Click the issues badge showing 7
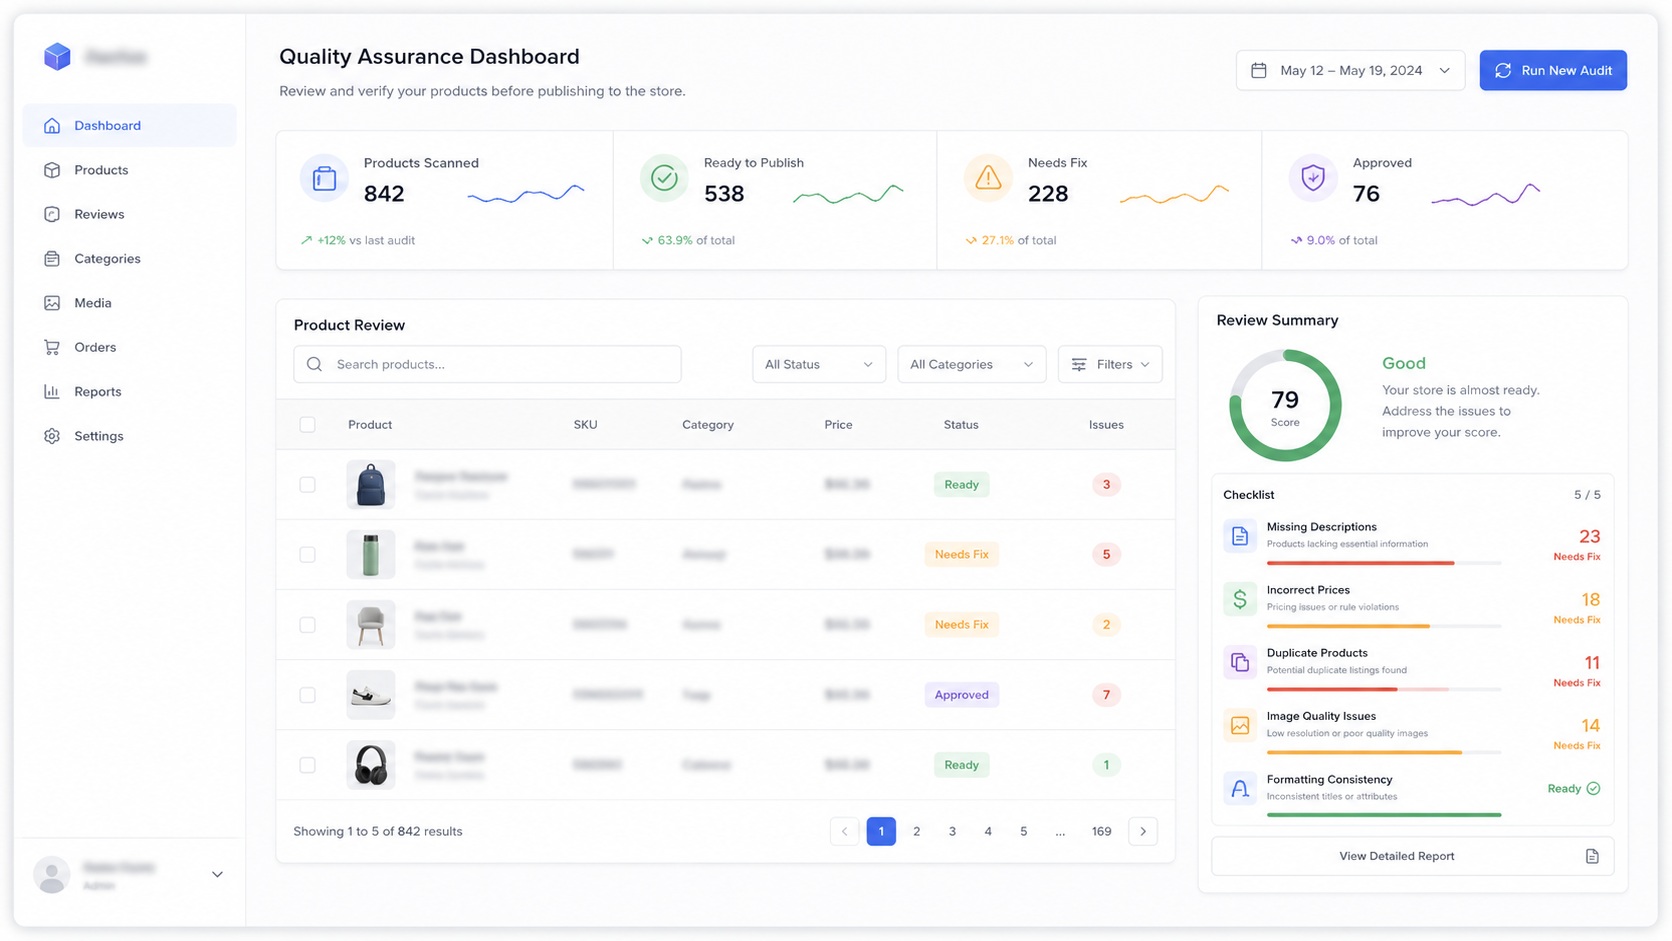Viewport: 1672px width, 941px height. (1106, 695)
